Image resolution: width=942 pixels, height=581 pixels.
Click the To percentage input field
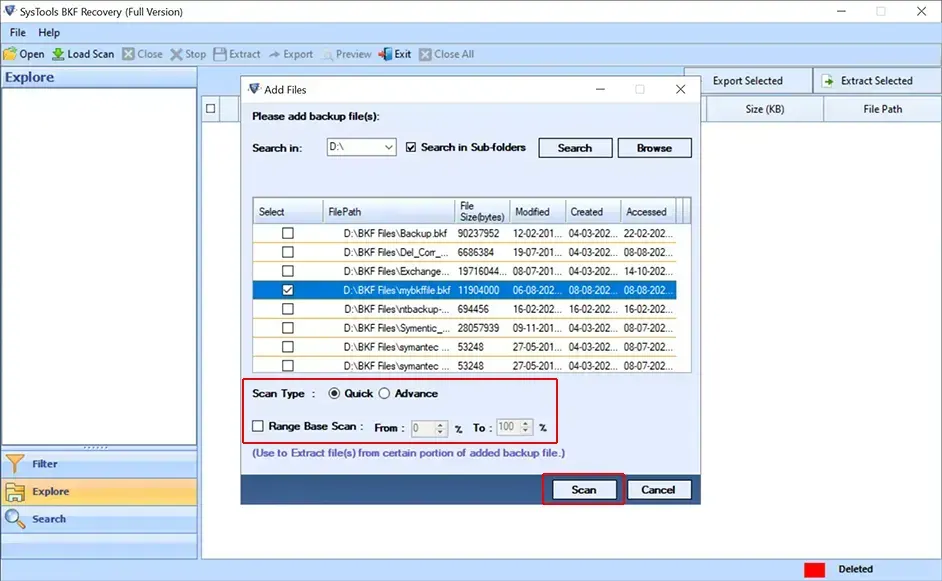pos(508,427)
